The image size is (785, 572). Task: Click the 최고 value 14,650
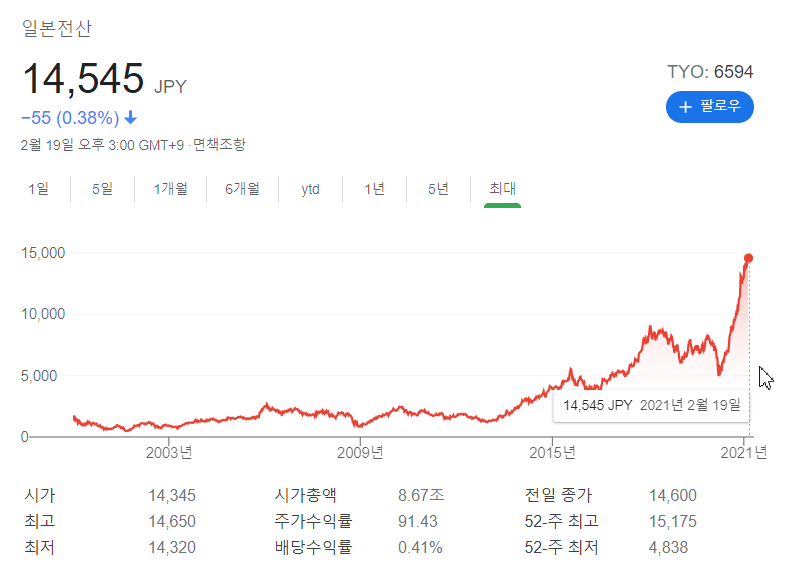(x=172, y=521)
